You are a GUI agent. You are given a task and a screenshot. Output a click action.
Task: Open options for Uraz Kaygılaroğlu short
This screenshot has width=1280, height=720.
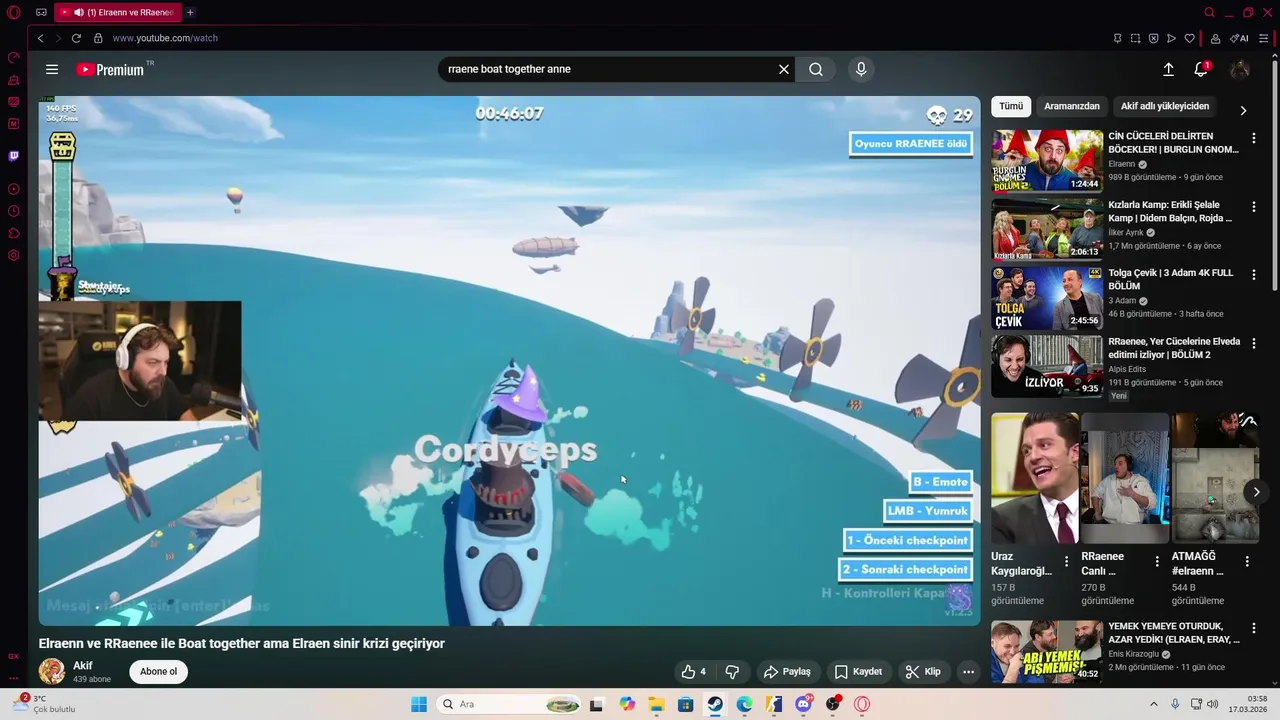click(1067, 561)
